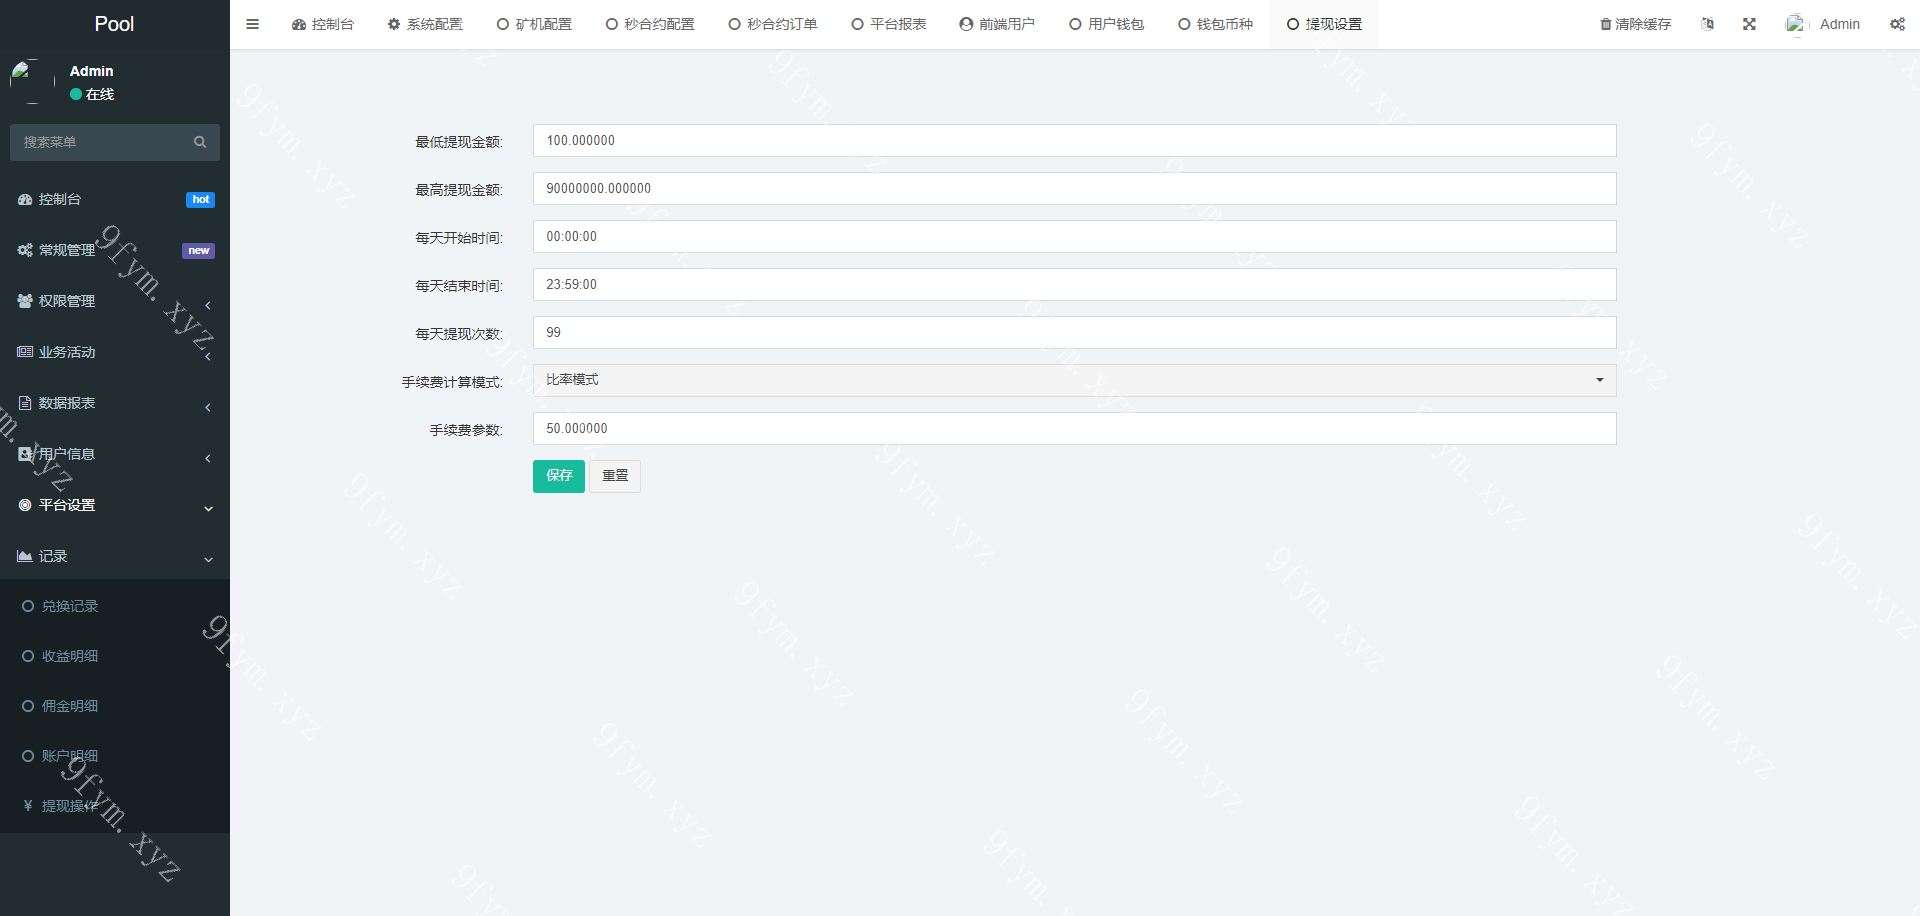Click the icon beside 业务活动
Screen dimensions: 1920x916
(x=25, y=352)
